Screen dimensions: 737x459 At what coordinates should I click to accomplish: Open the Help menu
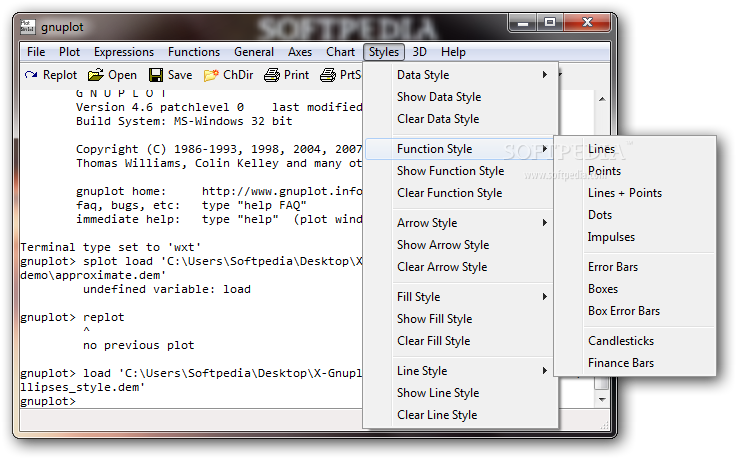coord(453,52)
